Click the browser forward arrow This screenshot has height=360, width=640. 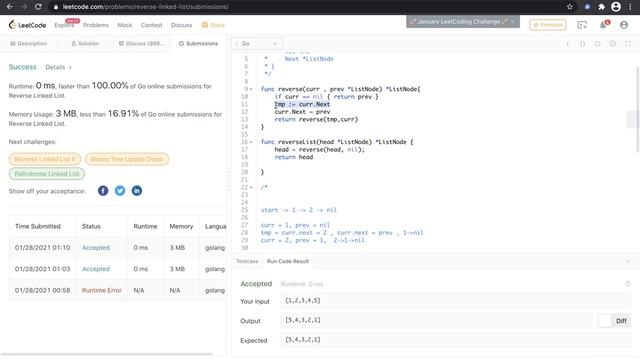24,7
